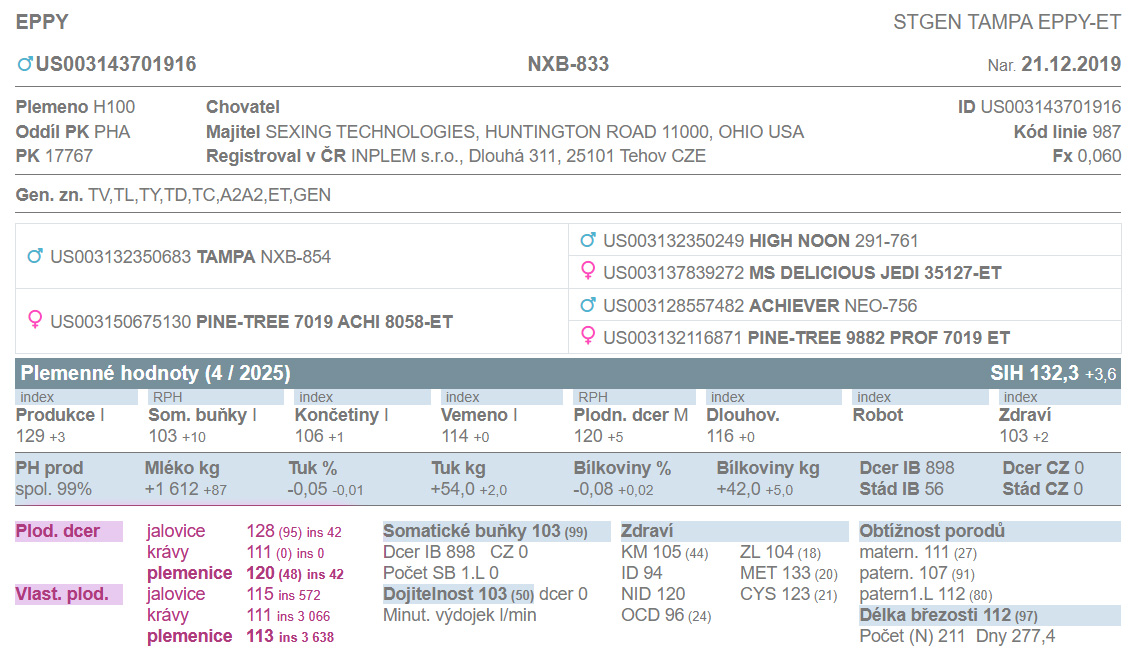Open PINE-TREE 9882 PROF 7019 ET record
1130x650 pixels.
pyautogui.click(x=806, y=338)
